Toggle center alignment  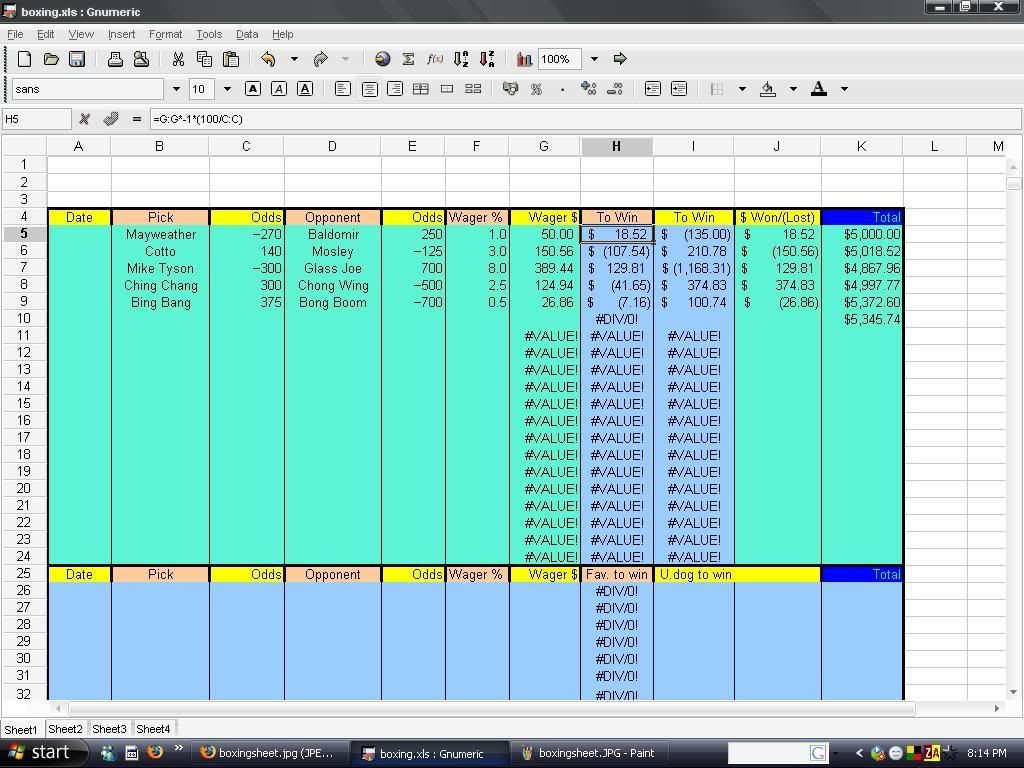[369, 89]
